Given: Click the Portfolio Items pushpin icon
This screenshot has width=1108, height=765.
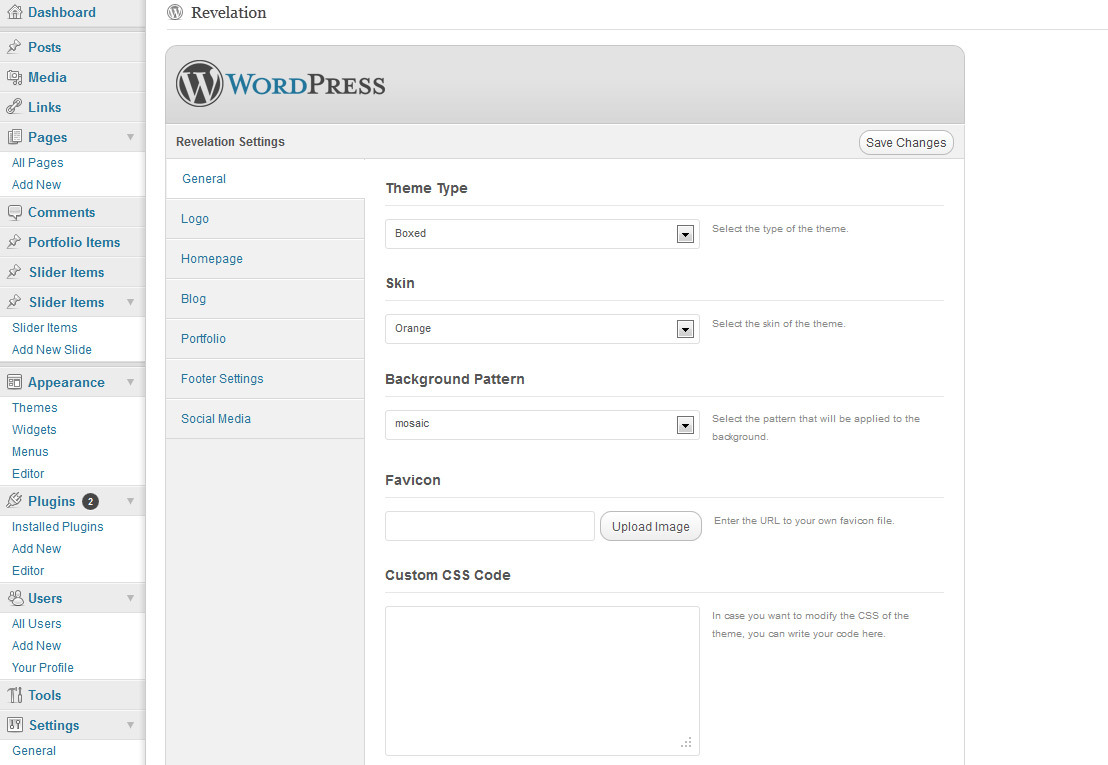Looking at the screenshot, I should pos(14,242).
